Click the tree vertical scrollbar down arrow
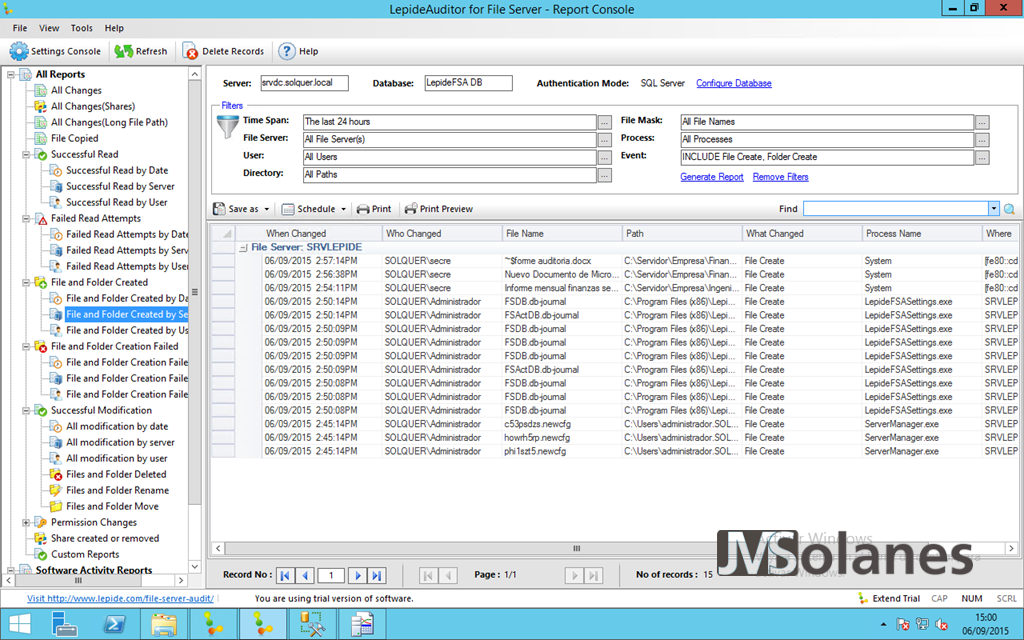Viewport: 1024px width, 640px height. point(195,566)
